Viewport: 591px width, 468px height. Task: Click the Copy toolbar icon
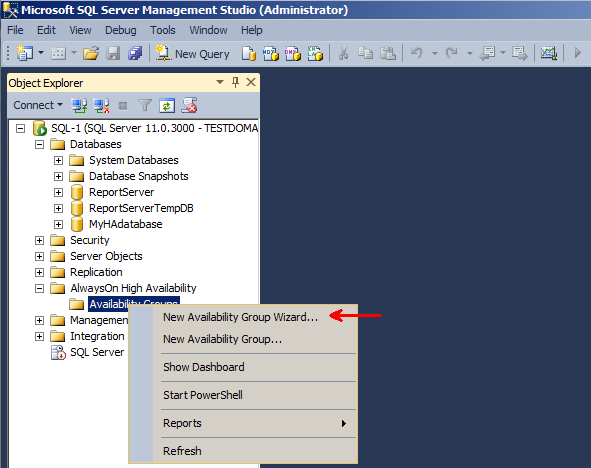coord(365,53)
